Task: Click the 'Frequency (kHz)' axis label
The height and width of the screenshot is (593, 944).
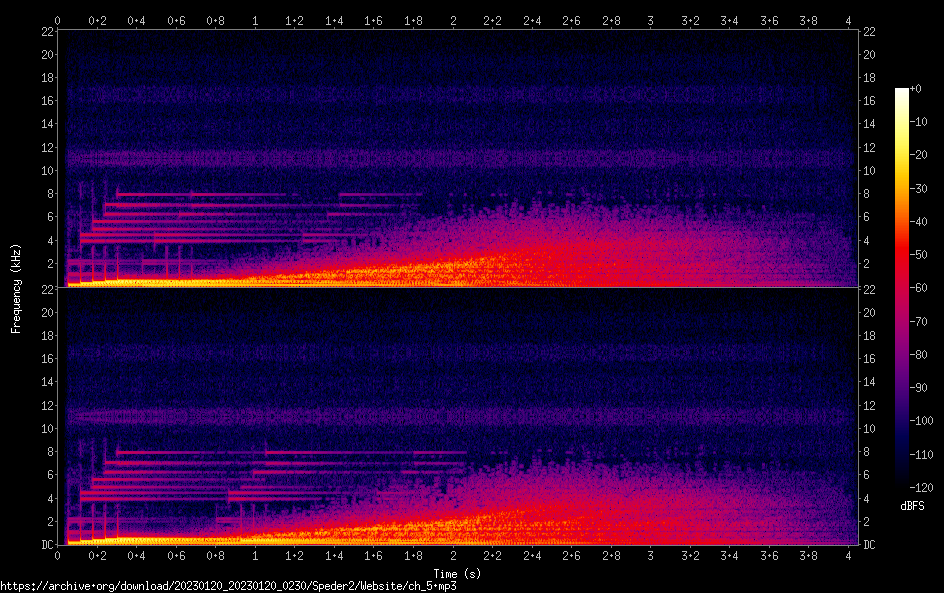Action: tap(16, 288)
